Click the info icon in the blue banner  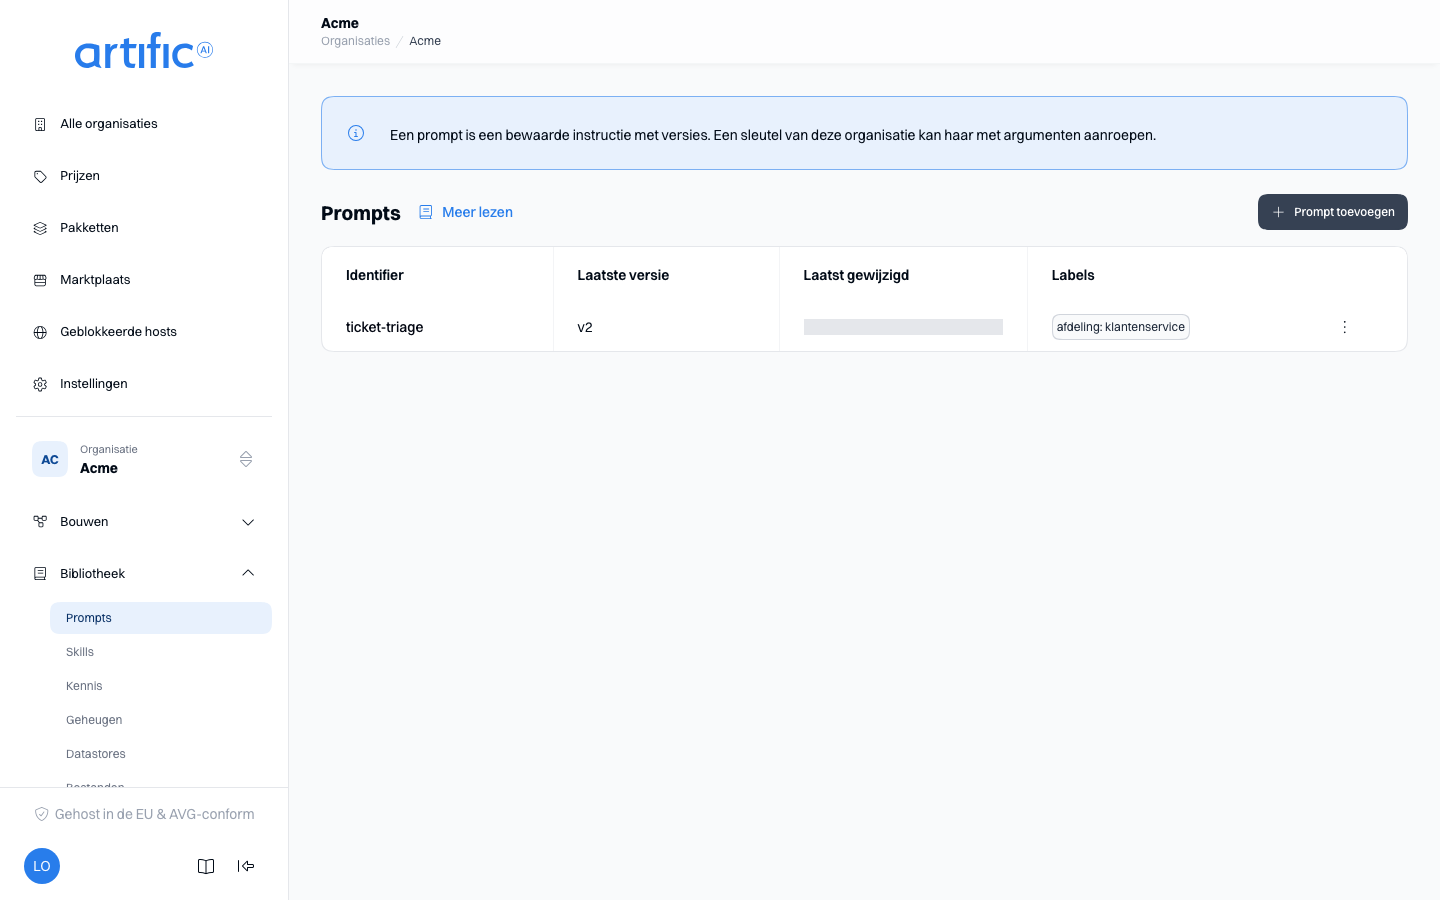[356, 133]
